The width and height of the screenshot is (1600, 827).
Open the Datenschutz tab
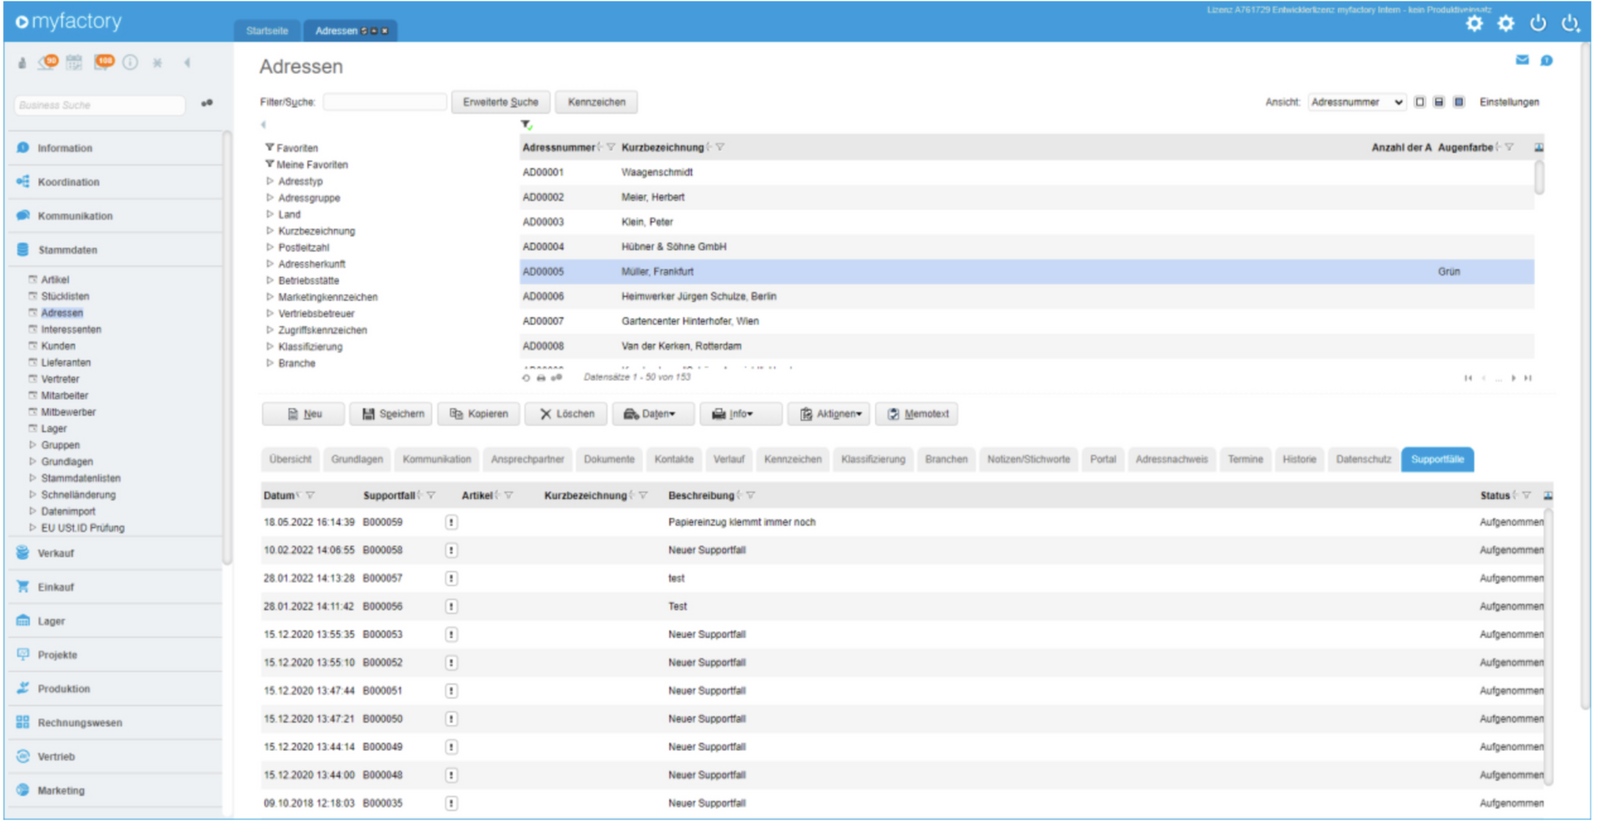1364,460
